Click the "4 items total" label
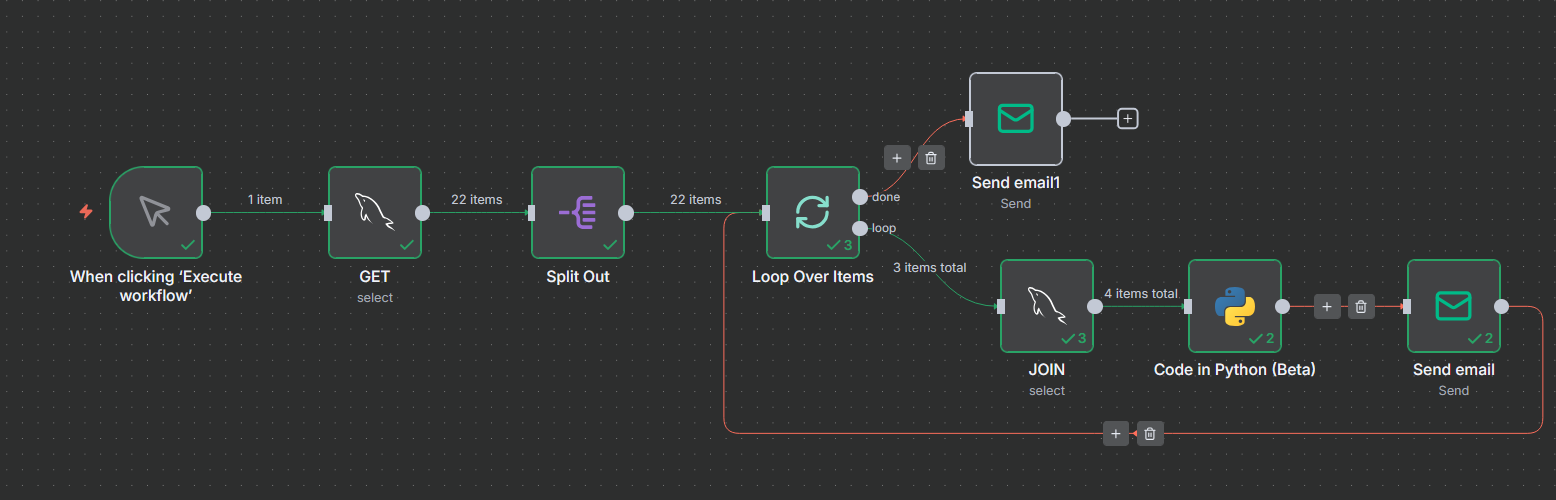Screen dimensions: 1556x500 point(1141,294)
